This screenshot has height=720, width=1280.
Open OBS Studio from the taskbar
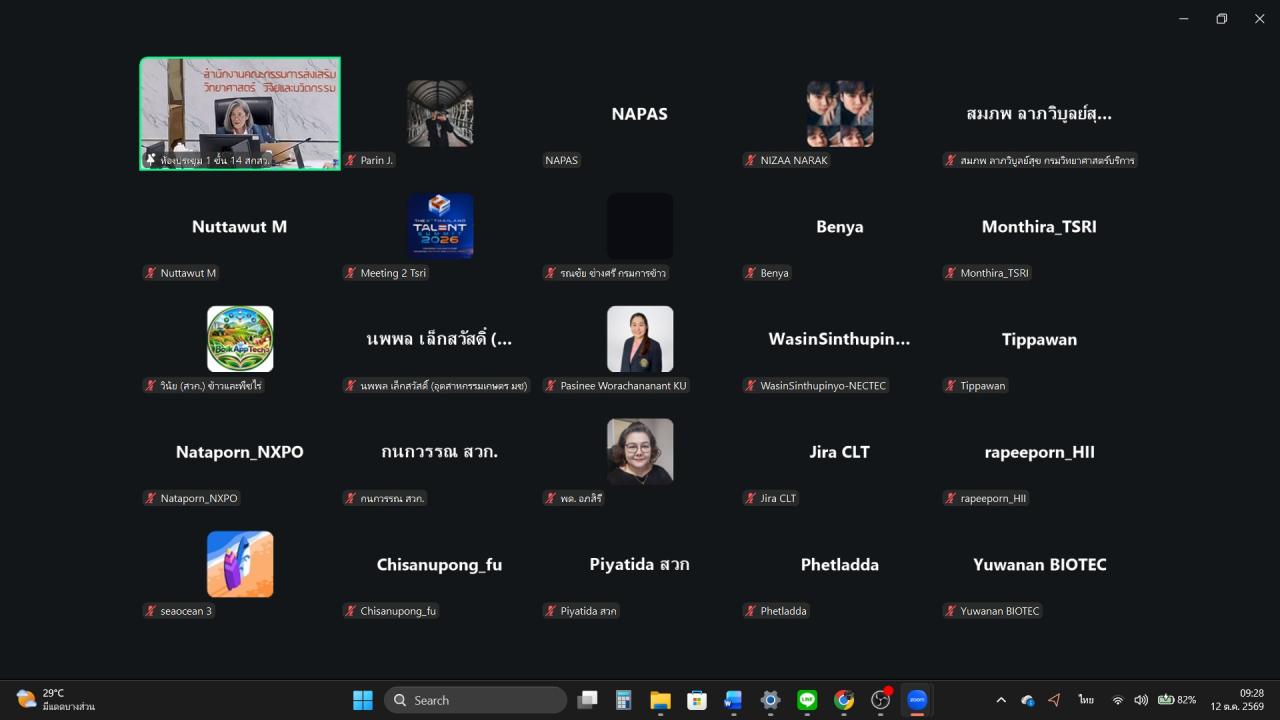[x=881, y=700]
